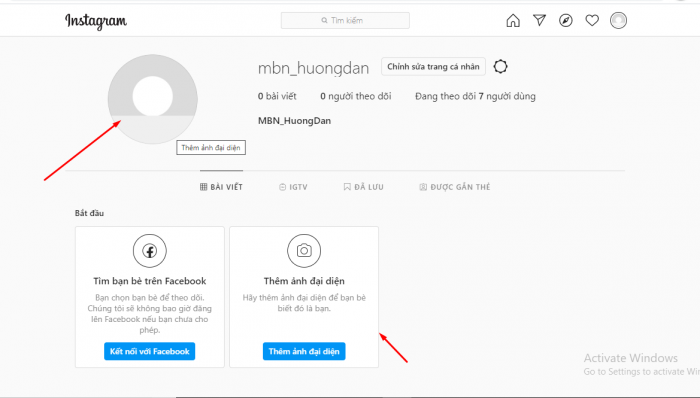The width and height of the screenshot is (700, 398).
Task: Click Kết nối với Facebook button
Action: tap(150, 351)
